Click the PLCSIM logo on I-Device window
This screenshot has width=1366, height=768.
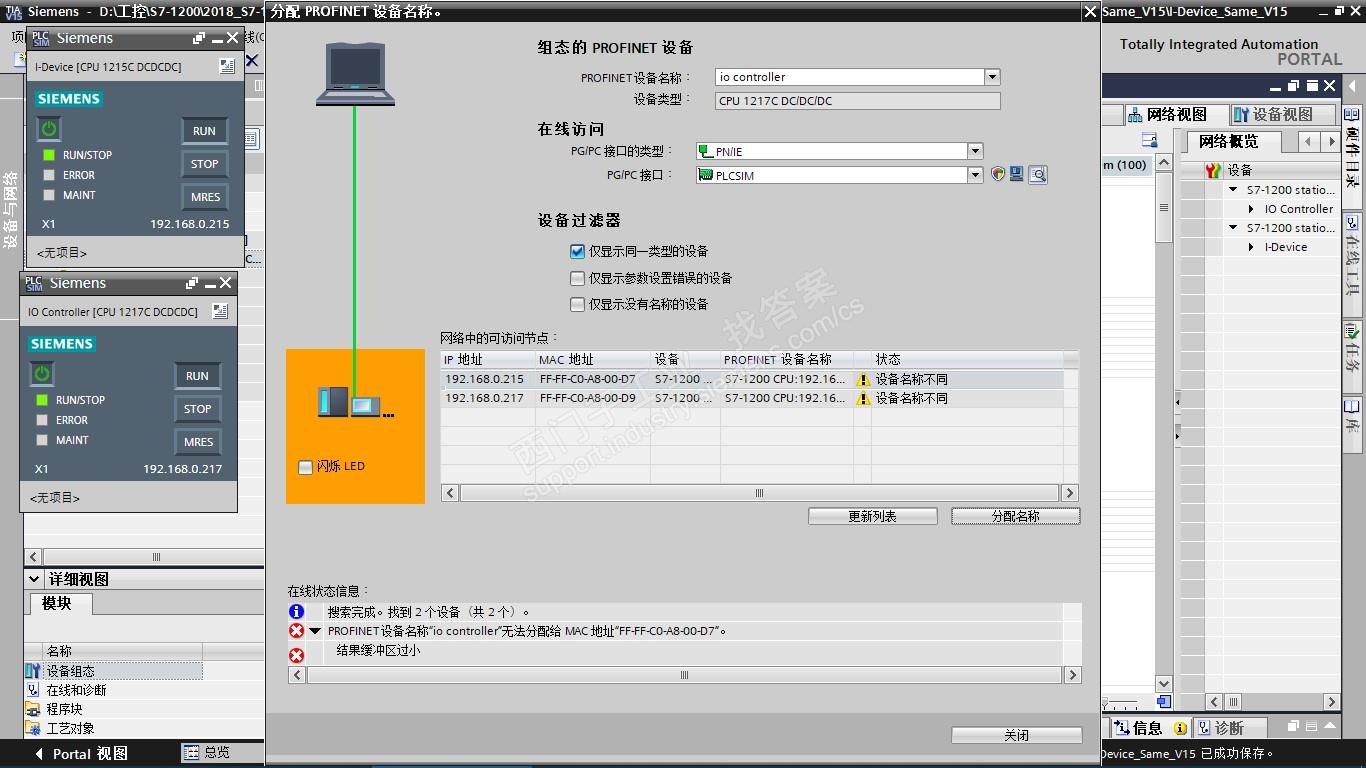click(x=40, y=38)
